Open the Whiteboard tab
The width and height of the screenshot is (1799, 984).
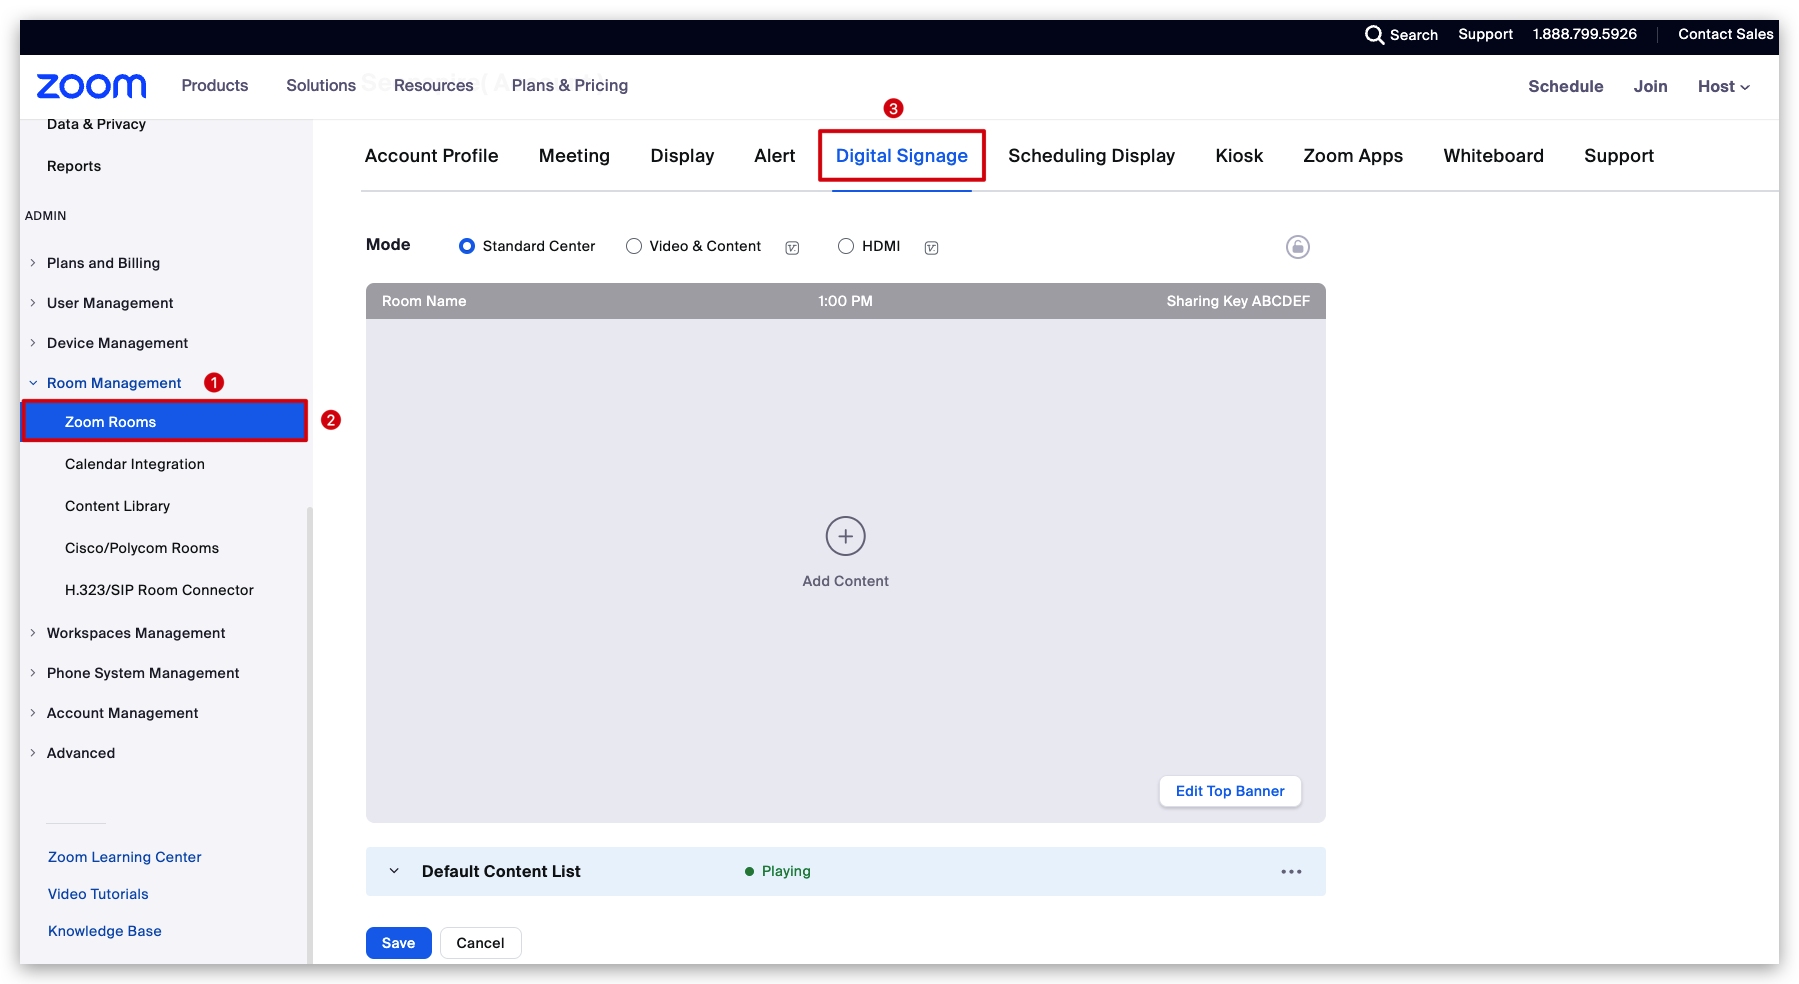coord(1493,156)
